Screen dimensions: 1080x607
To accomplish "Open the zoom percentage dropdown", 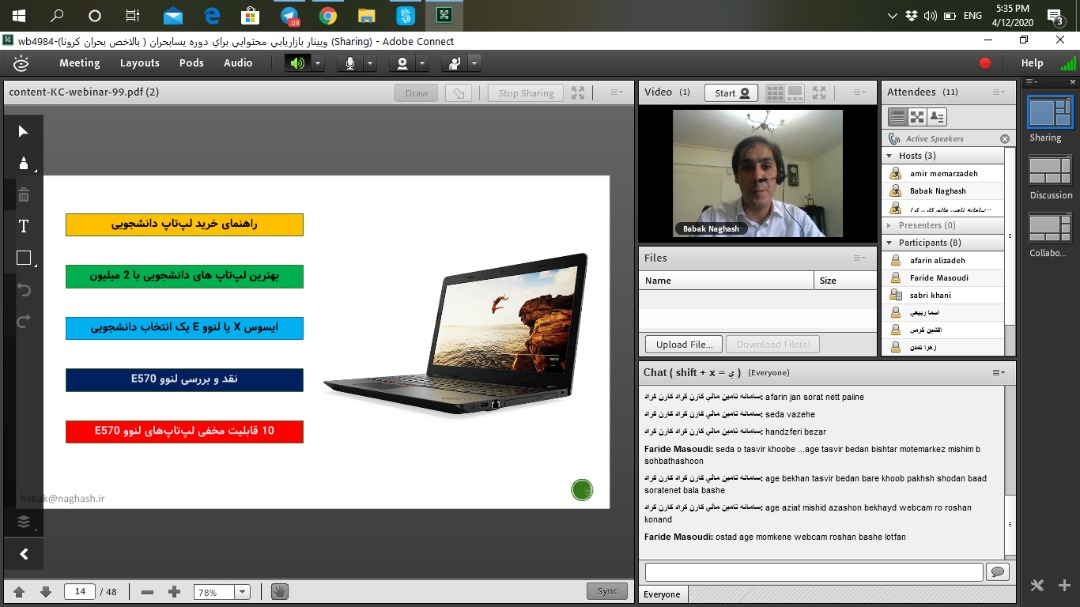I will (x=242, y=592).
